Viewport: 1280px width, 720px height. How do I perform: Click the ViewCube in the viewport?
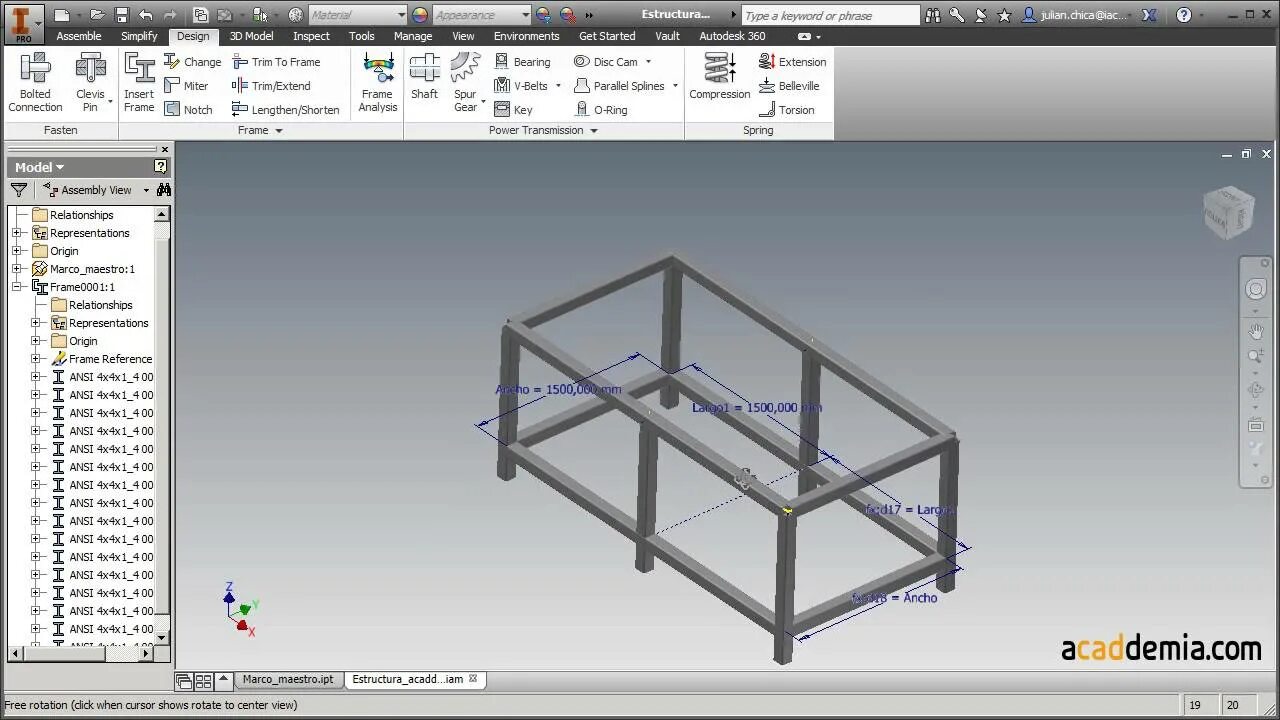1228,212
